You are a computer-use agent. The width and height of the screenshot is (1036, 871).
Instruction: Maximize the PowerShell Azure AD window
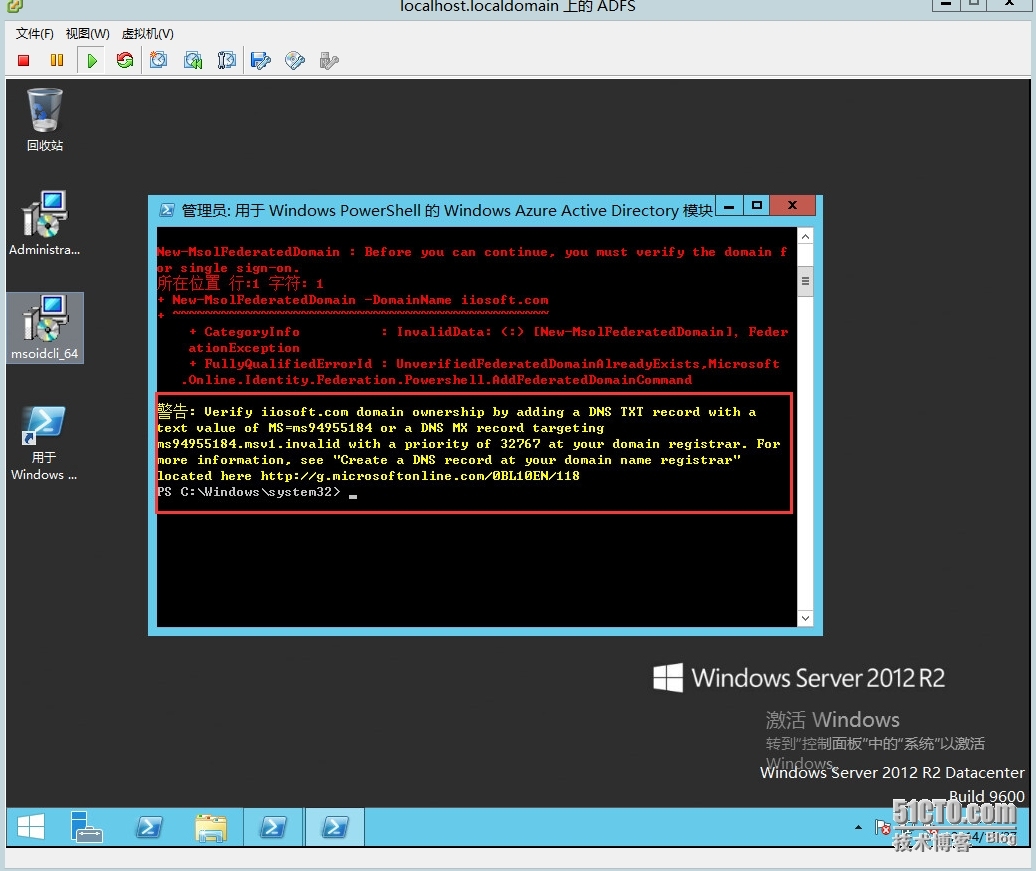pyautogui.click(x=757, y=206)
